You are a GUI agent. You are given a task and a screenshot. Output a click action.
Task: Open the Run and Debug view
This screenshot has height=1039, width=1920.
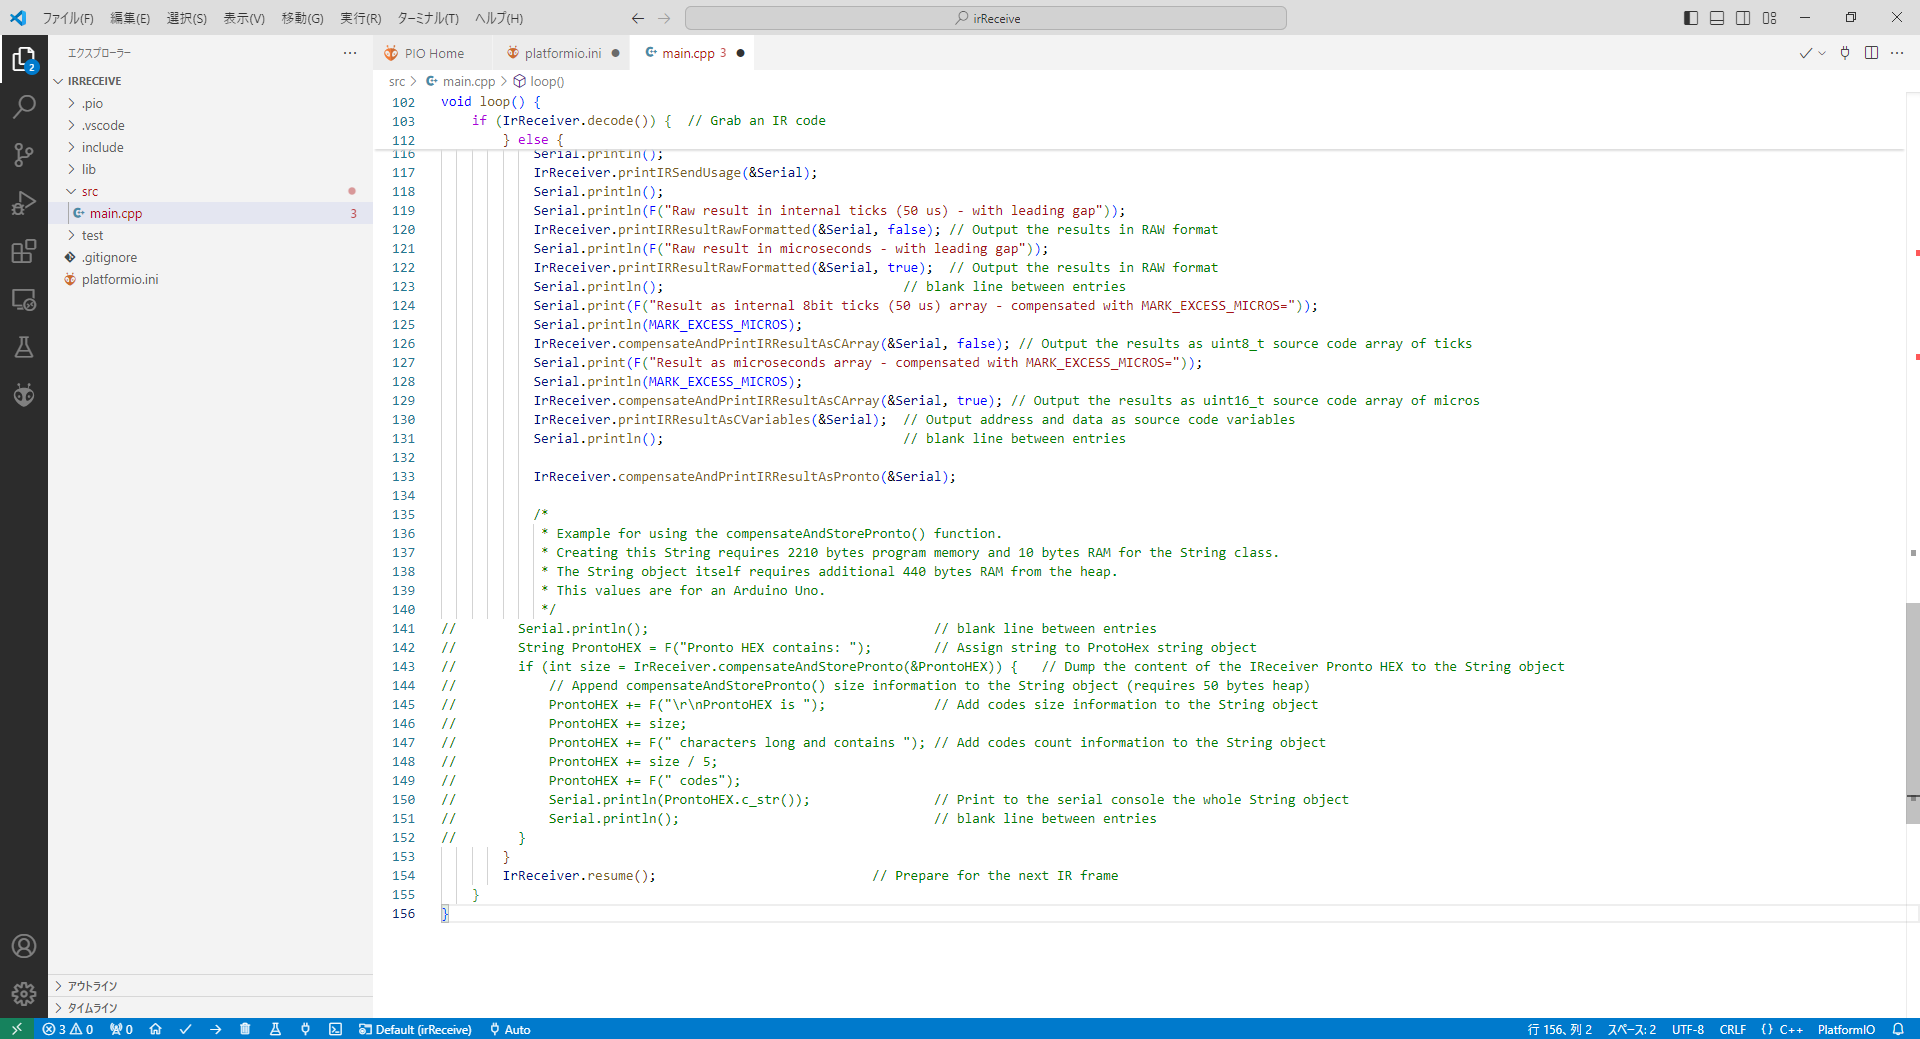click(24, 203)
